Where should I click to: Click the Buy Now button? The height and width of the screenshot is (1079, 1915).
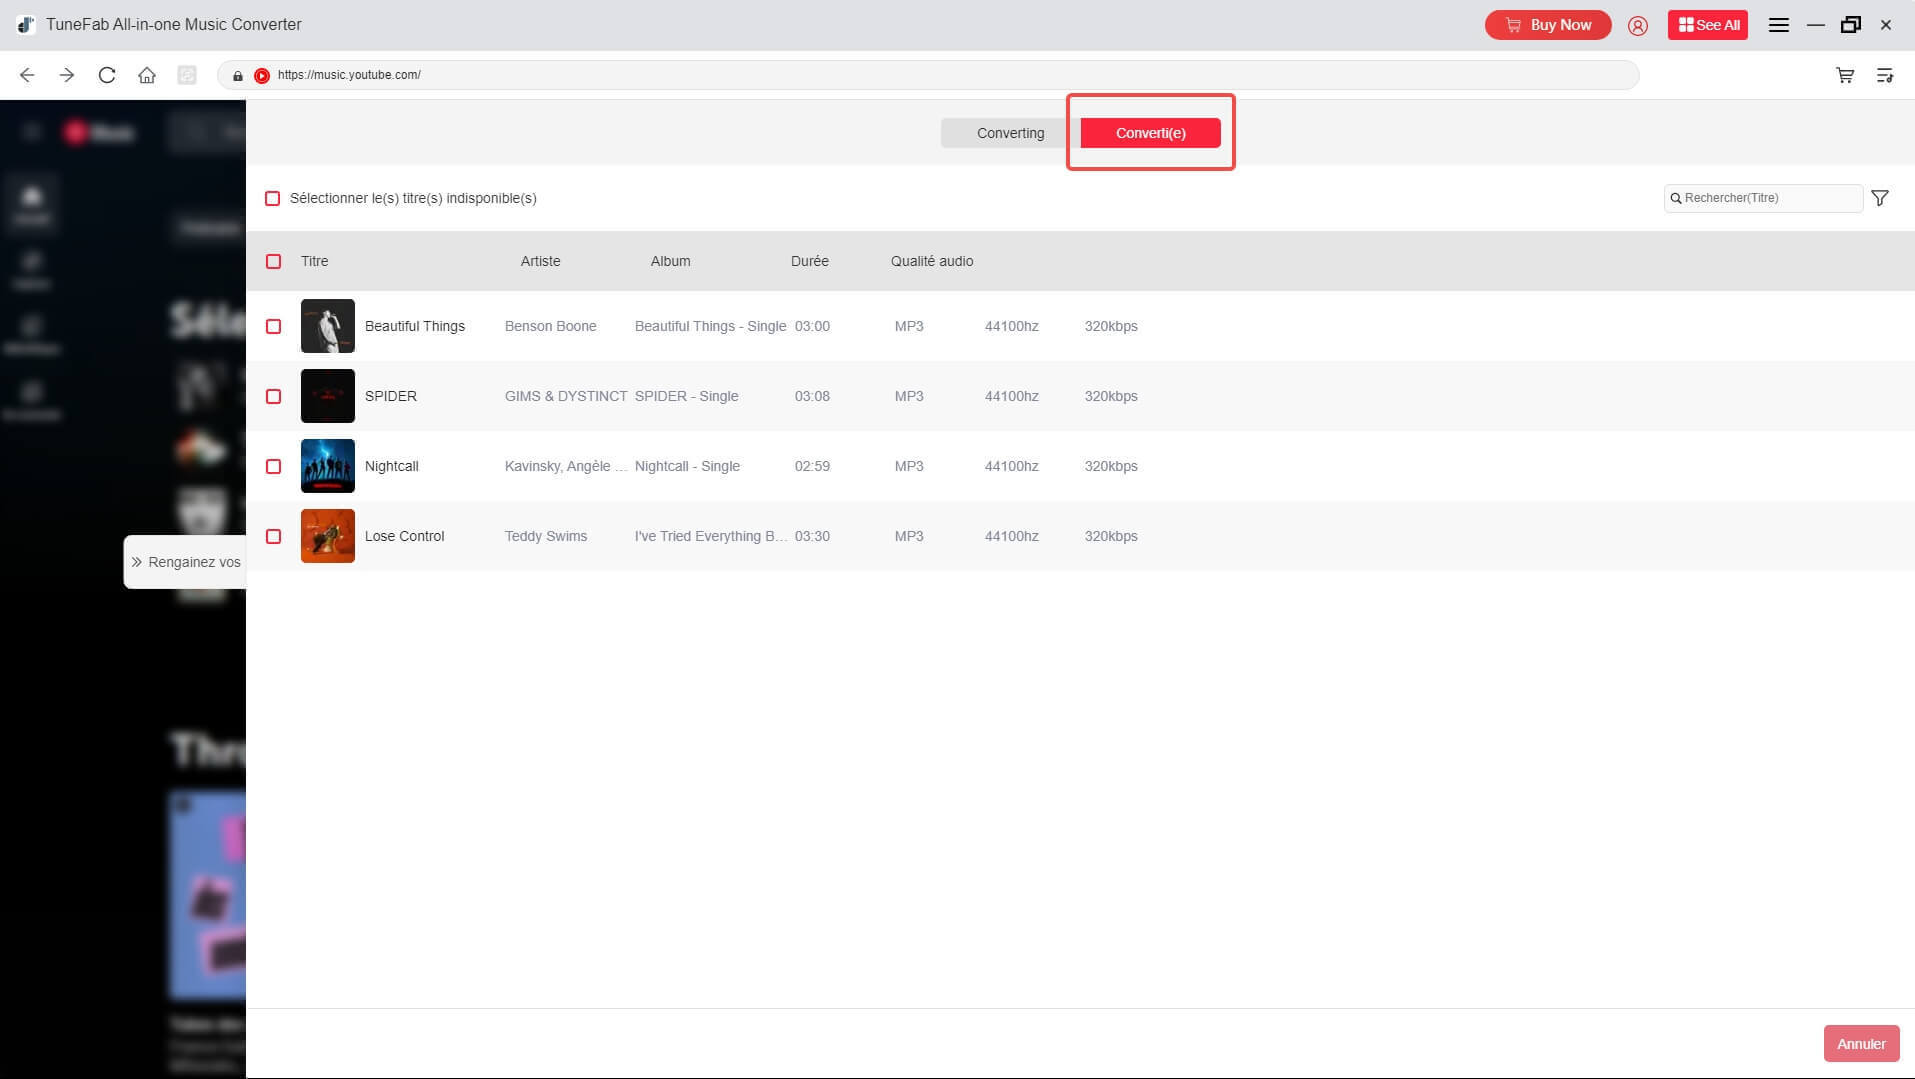(1548, 25)
